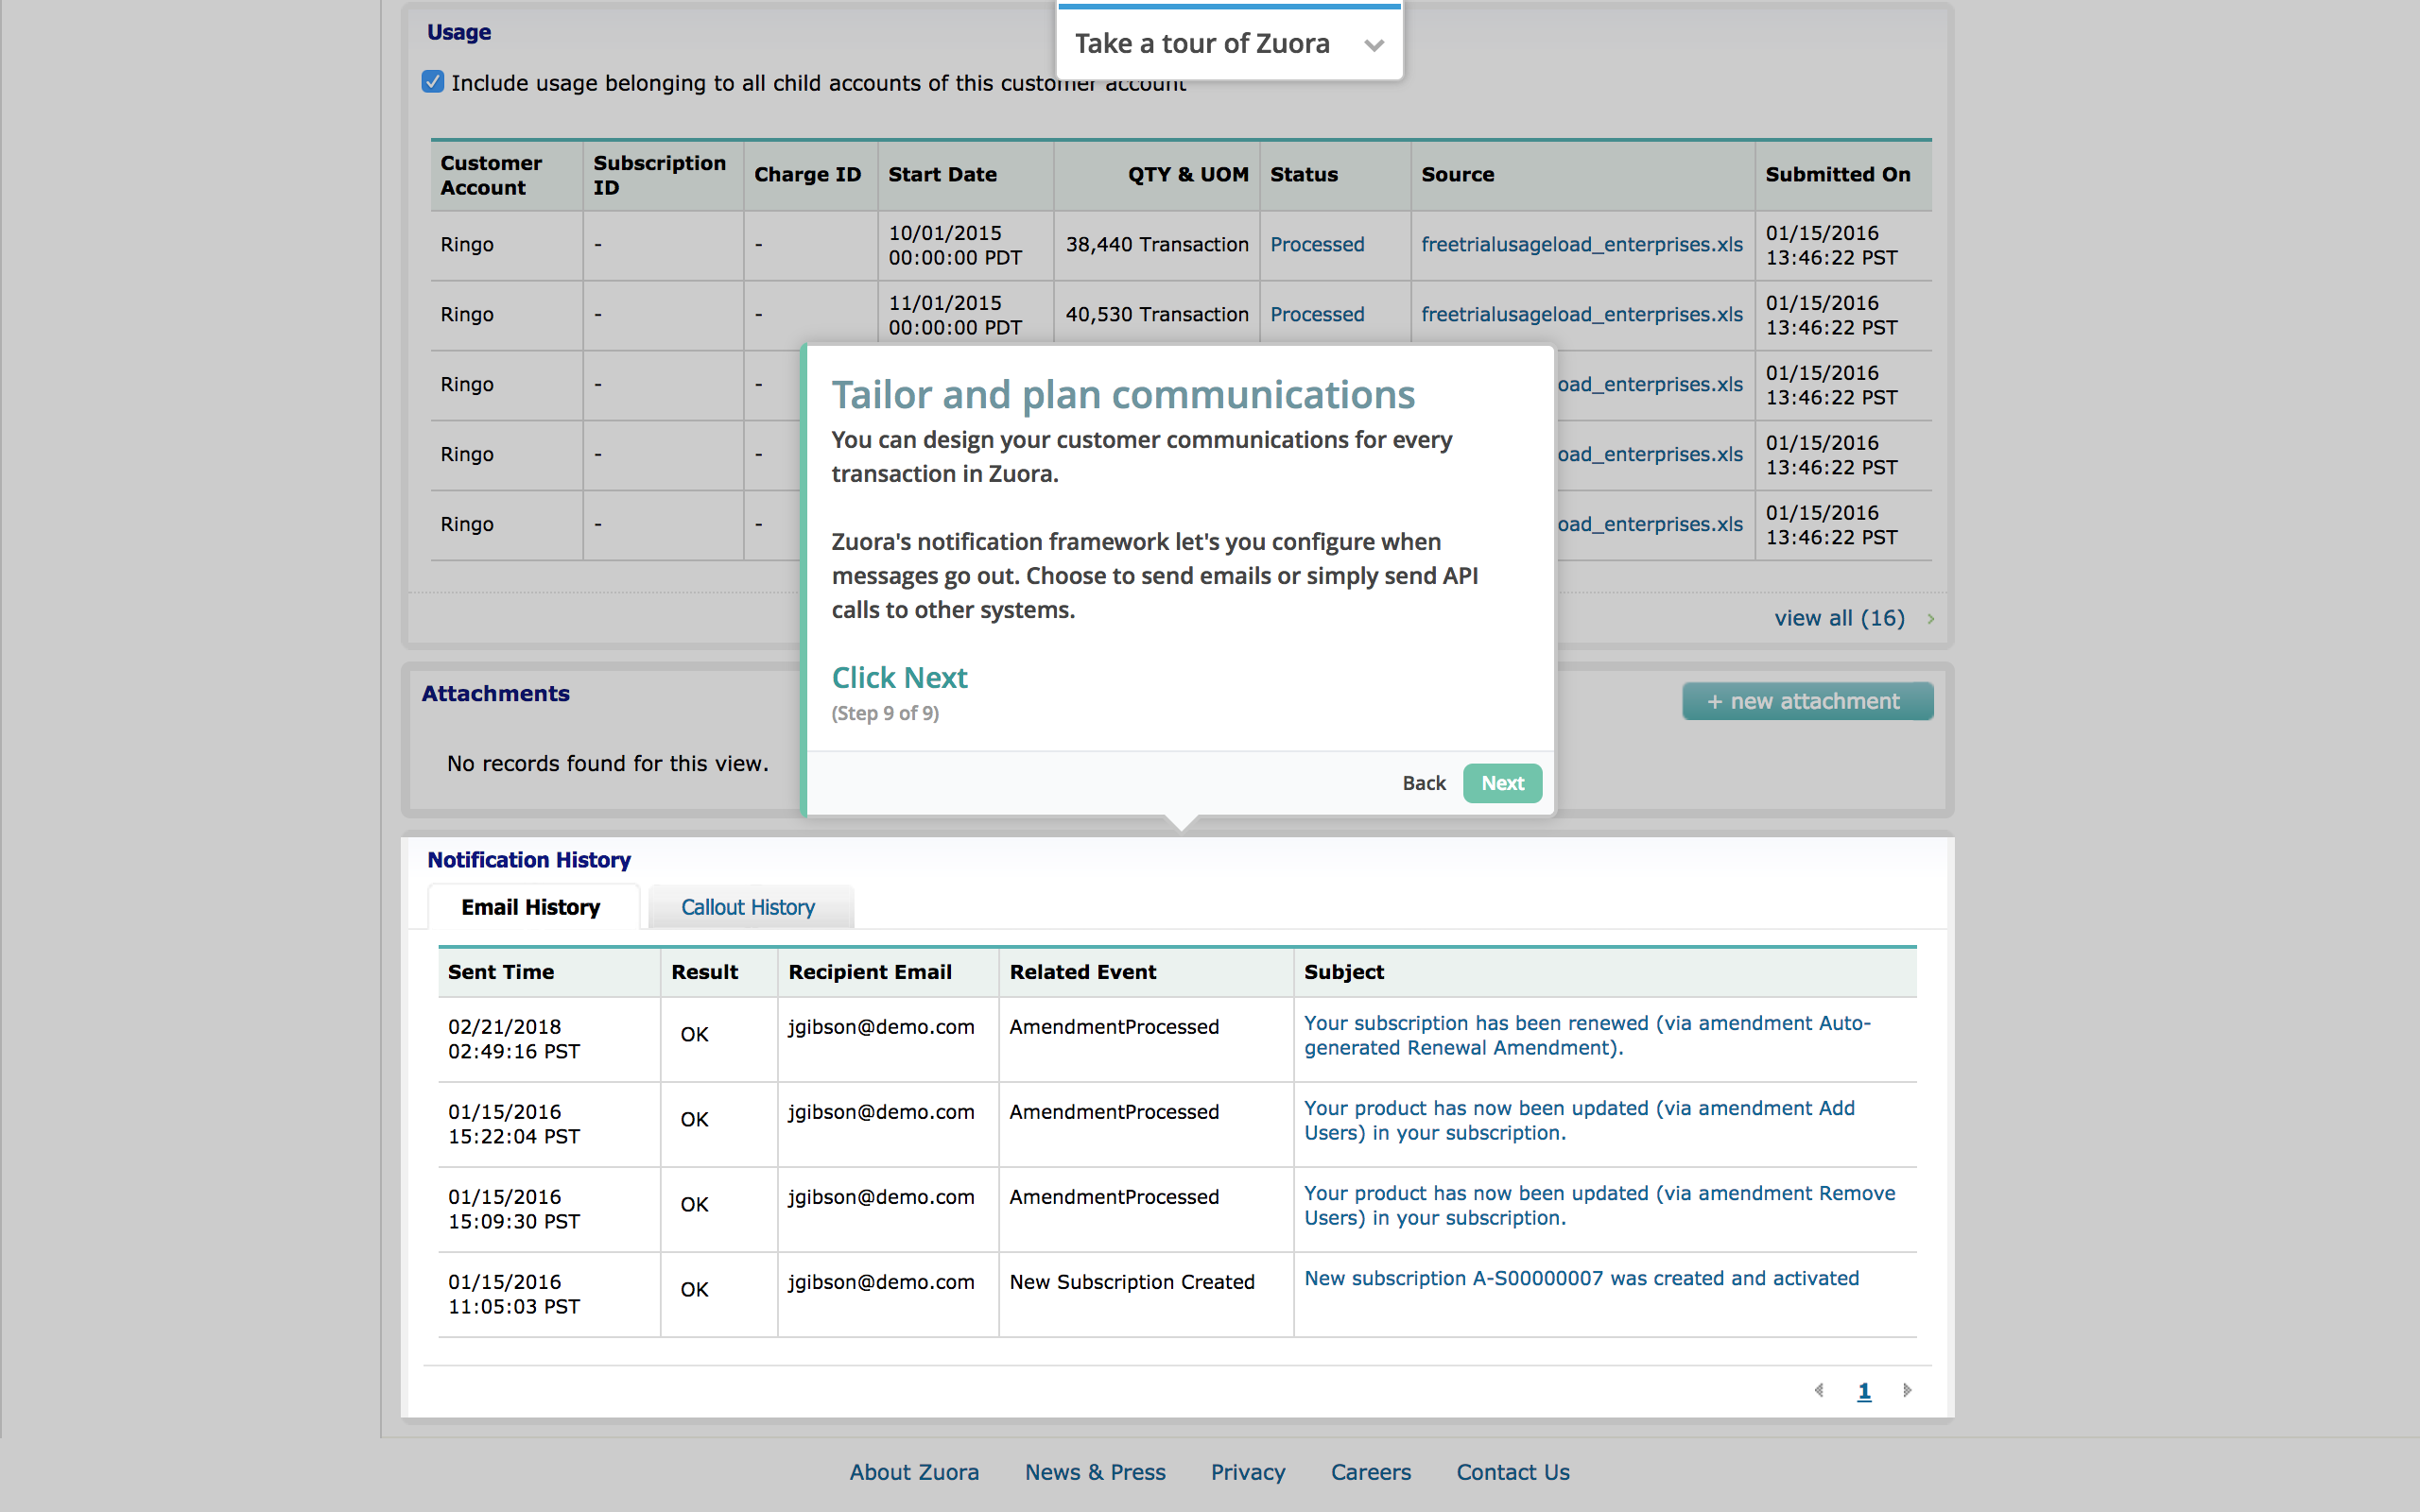Click Next in the tour popup
The height and width of the screenshot is (1512, 2420).
click(x=1502, y=783)
